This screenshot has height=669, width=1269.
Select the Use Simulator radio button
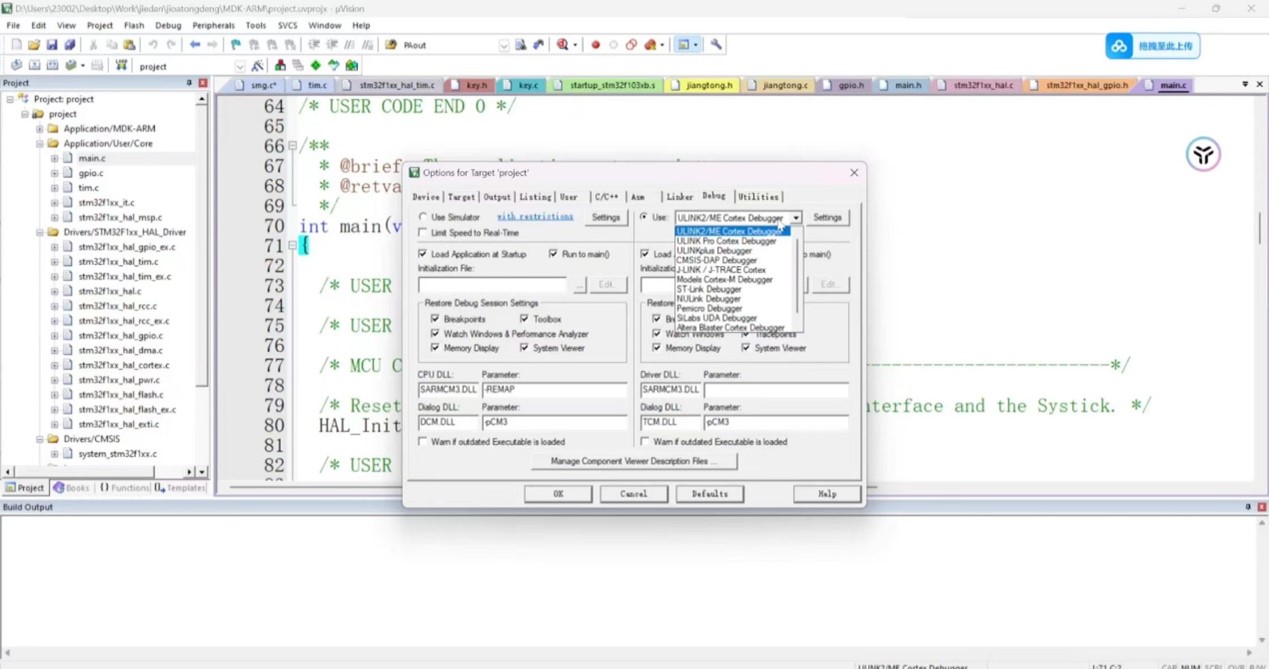click(424, 217)
